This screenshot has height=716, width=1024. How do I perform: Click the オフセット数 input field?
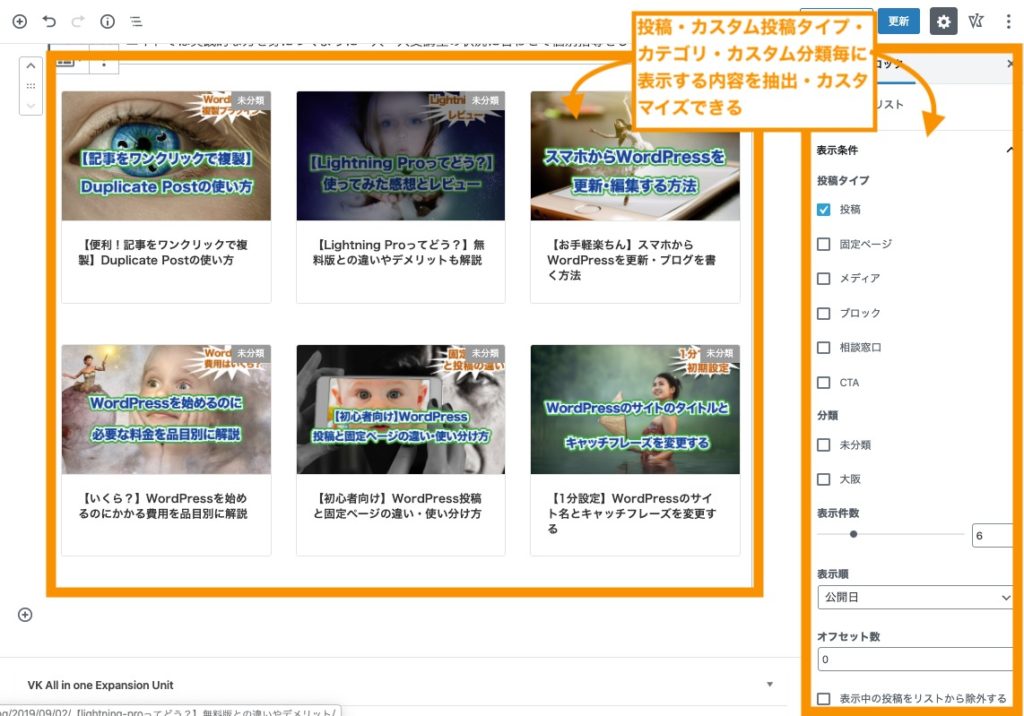pos(916,659)
